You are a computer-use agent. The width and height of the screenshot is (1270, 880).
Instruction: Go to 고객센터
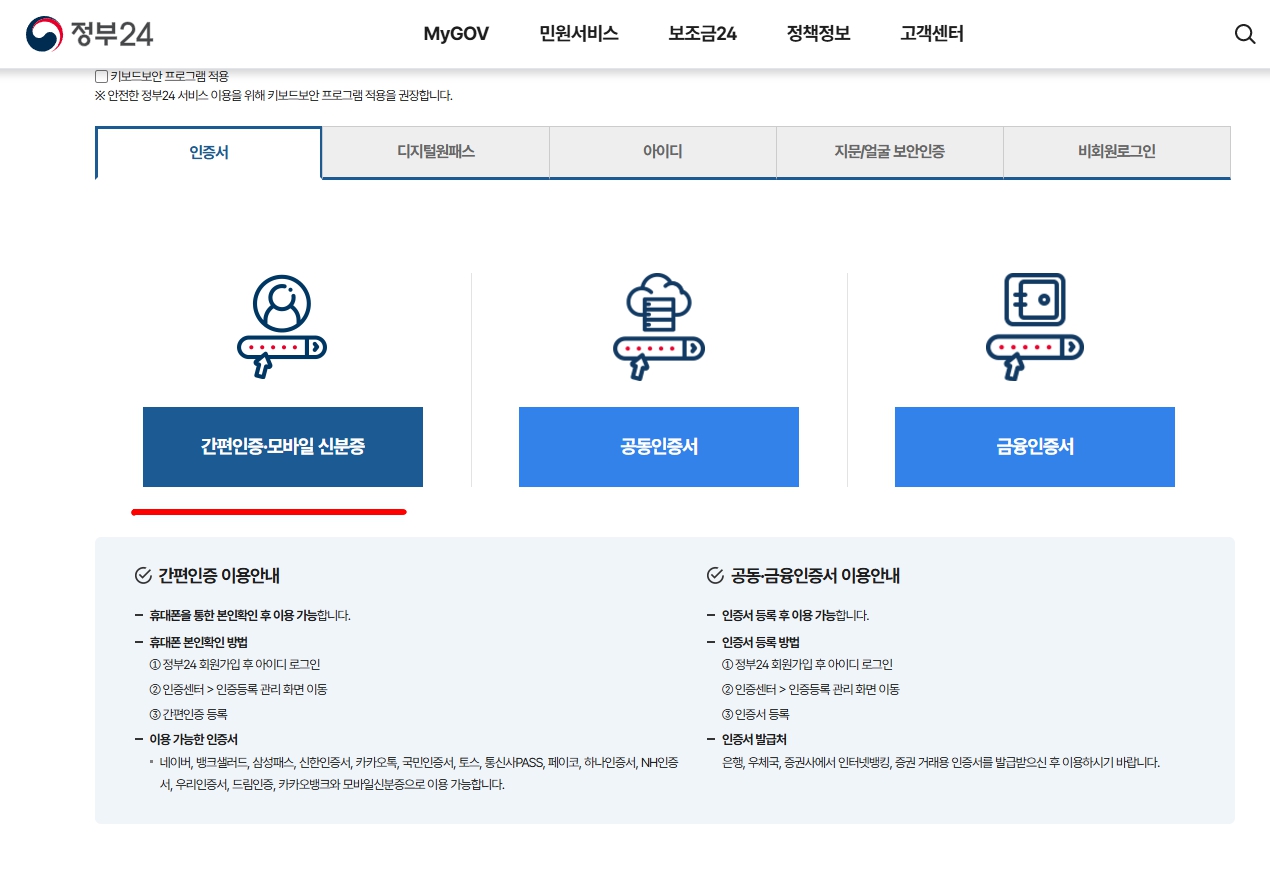pos(930,34)
